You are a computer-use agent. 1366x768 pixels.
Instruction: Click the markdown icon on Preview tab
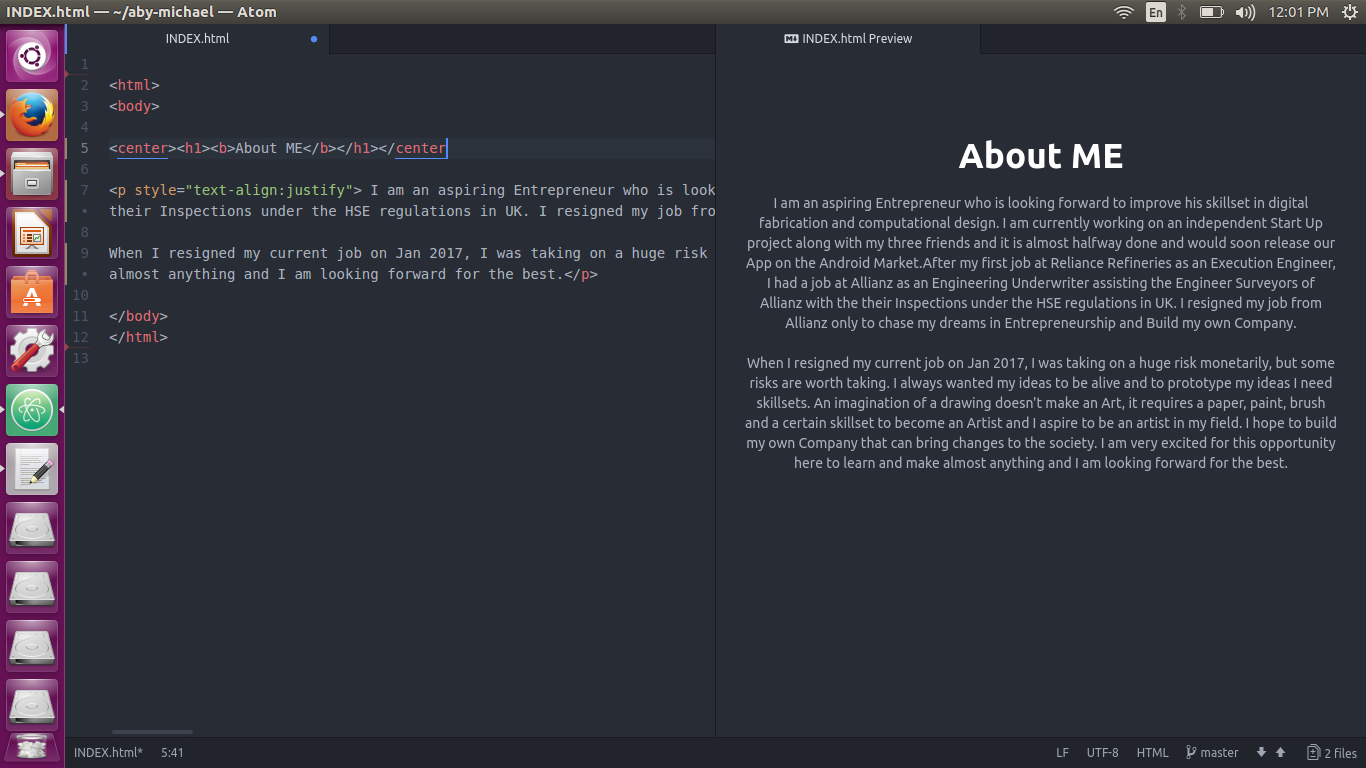click(x=791, y=39)
